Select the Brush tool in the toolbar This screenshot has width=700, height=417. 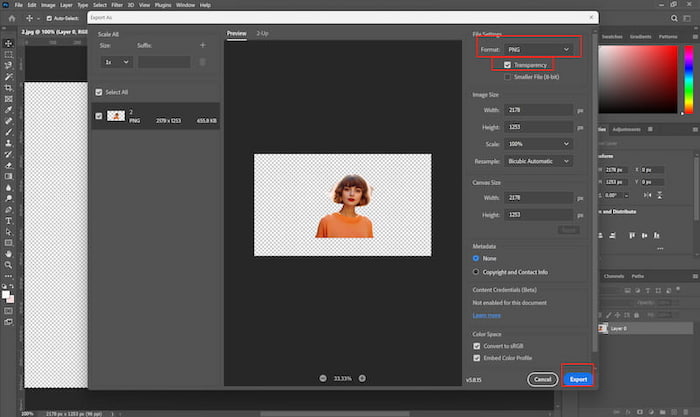[9, 131]
